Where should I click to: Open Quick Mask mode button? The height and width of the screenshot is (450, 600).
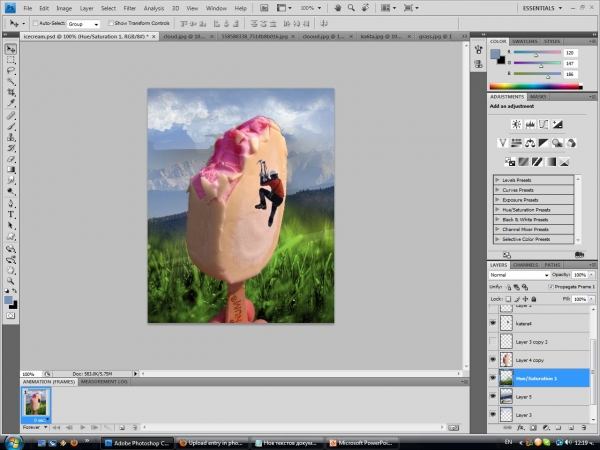11,316
